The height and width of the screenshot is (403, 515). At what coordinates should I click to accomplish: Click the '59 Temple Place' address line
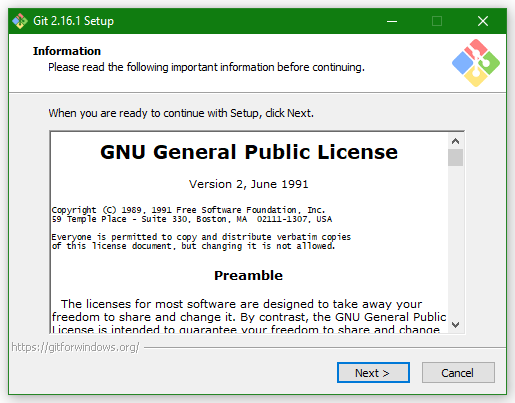pos(192,219)
